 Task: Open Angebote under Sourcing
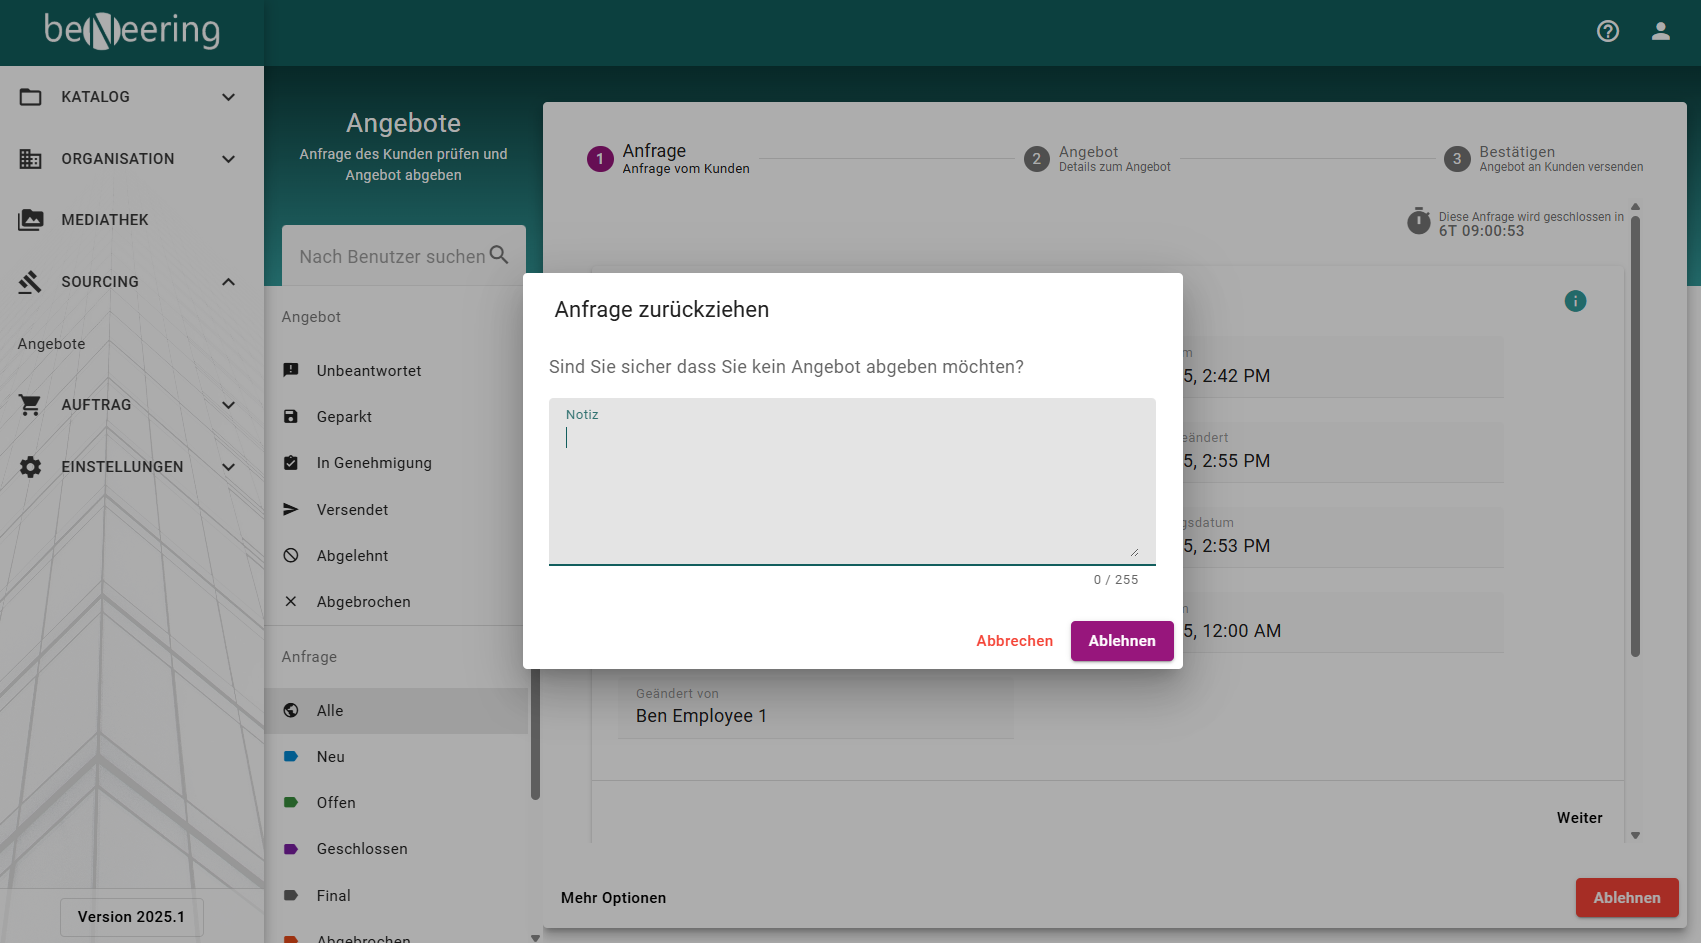(x=52, y=344)
